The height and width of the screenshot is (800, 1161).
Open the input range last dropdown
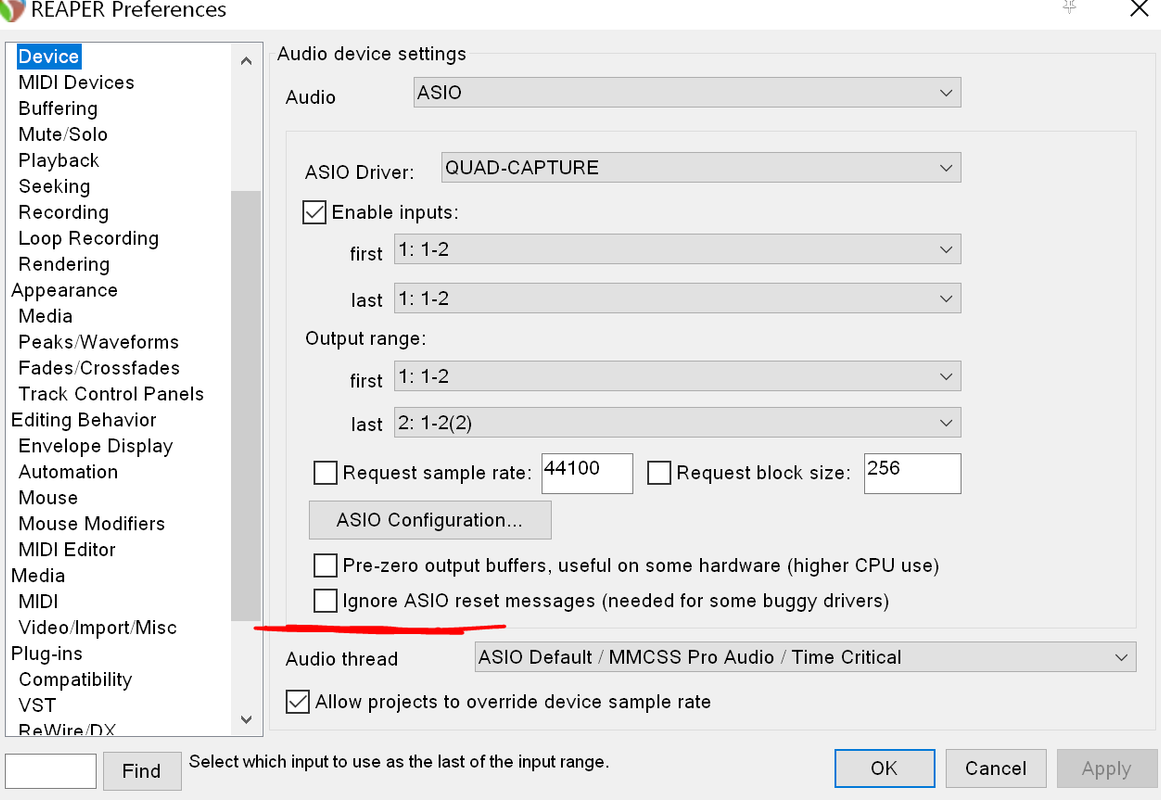[x=677, y=299]
